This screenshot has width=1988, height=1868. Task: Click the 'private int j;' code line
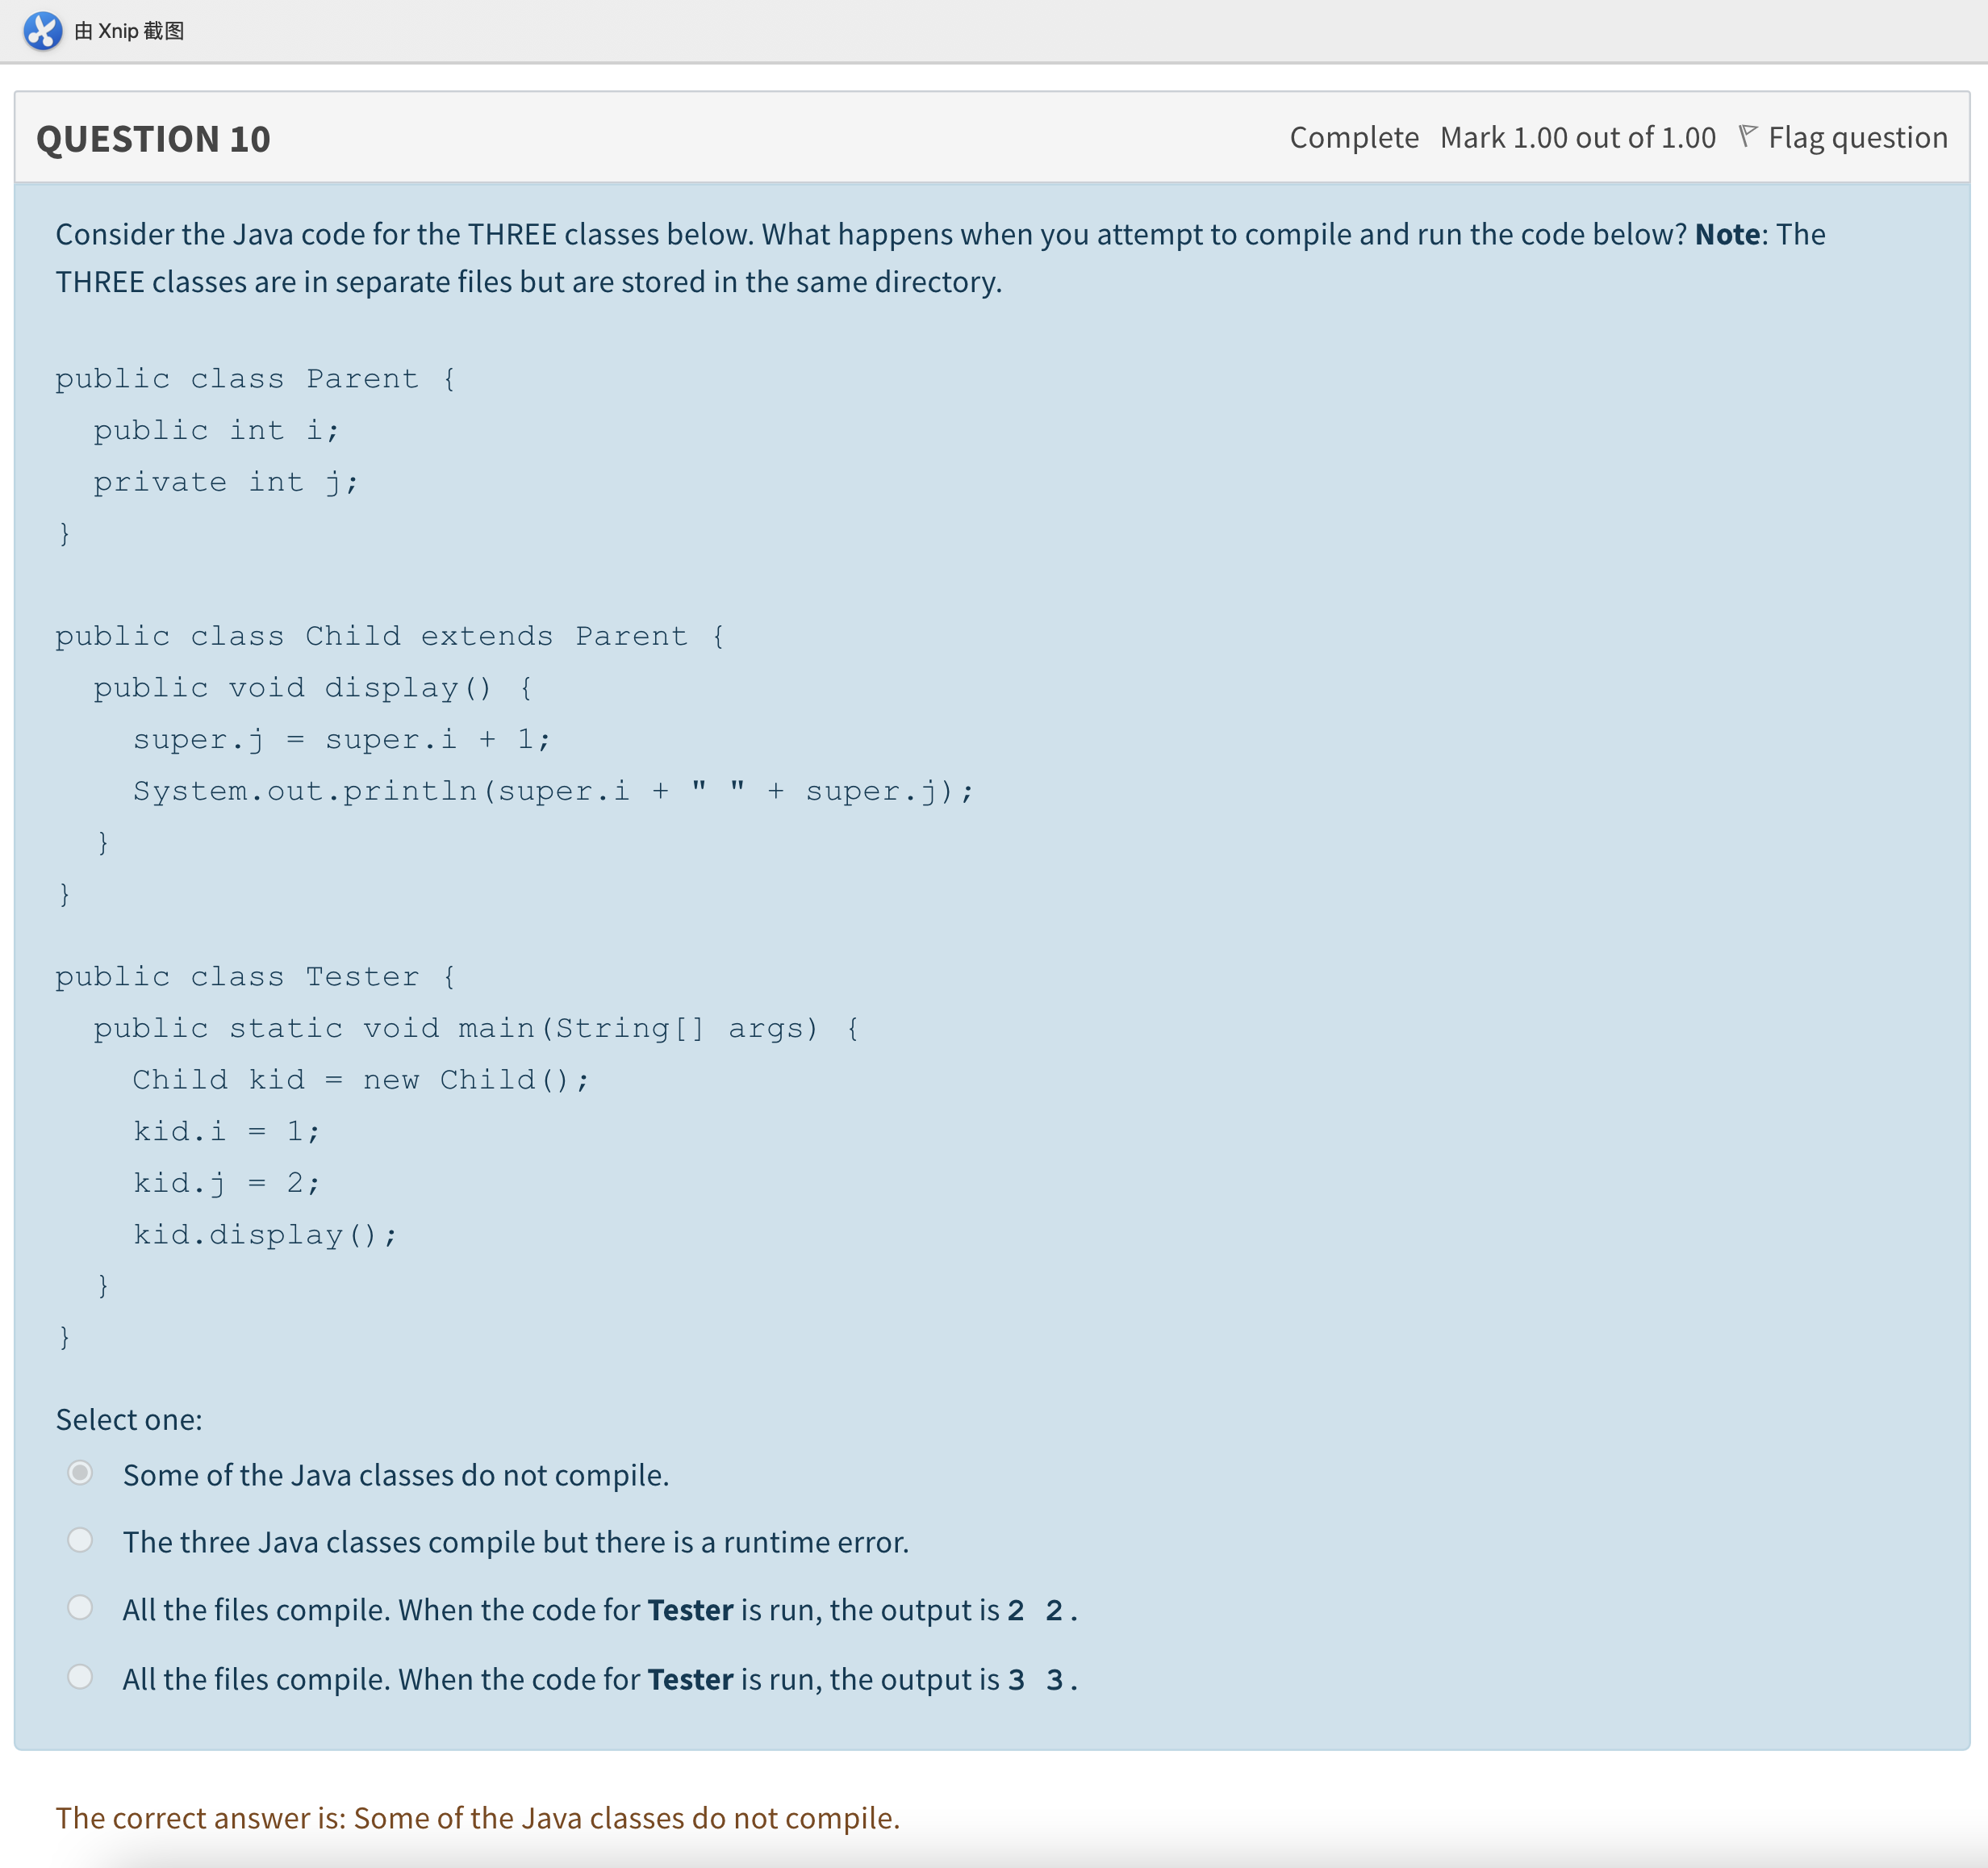tap(226, 482)
